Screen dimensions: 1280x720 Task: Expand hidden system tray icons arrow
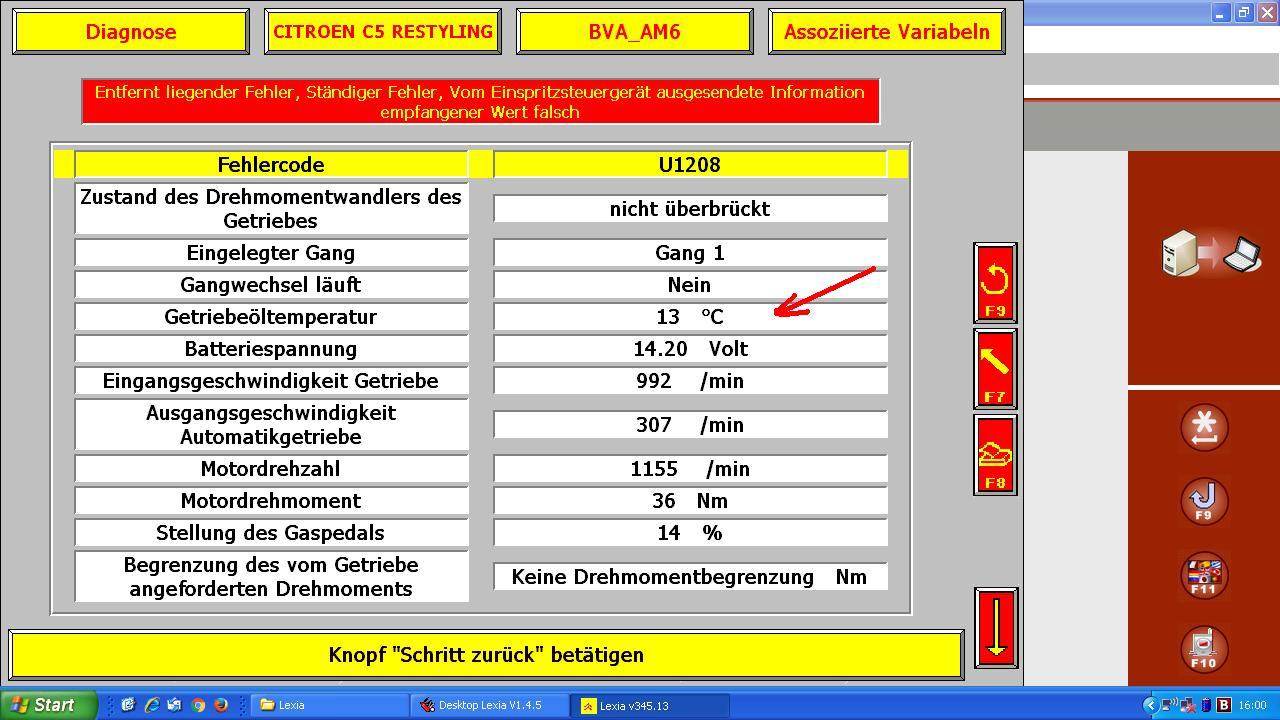[1150, 705]
